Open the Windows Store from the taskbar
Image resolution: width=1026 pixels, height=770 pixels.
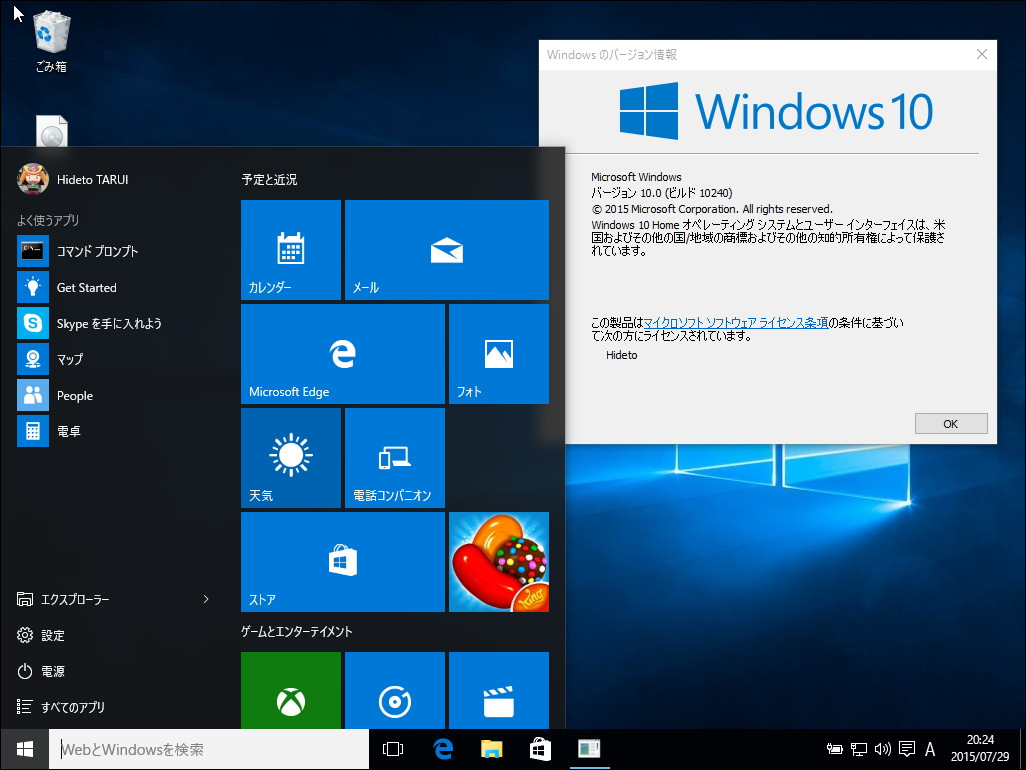click(539, 748)
